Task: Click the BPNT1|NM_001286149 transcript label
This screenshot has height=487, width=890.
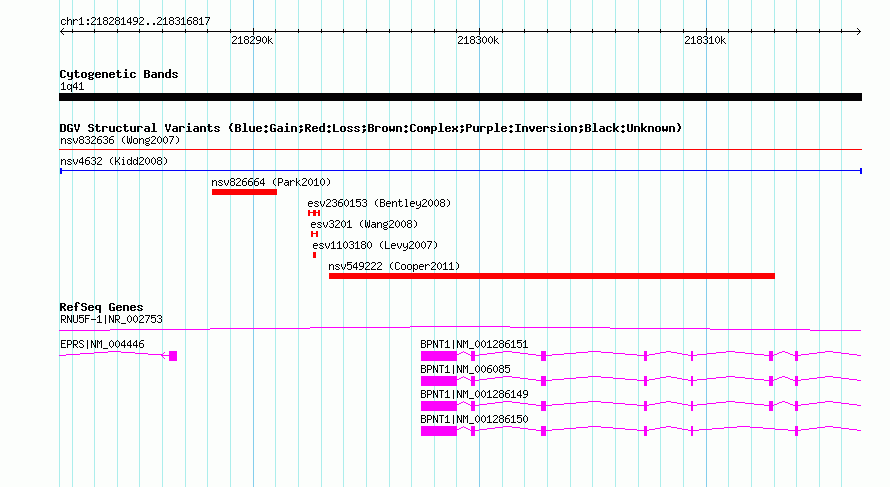Action: tap(474, 394)
